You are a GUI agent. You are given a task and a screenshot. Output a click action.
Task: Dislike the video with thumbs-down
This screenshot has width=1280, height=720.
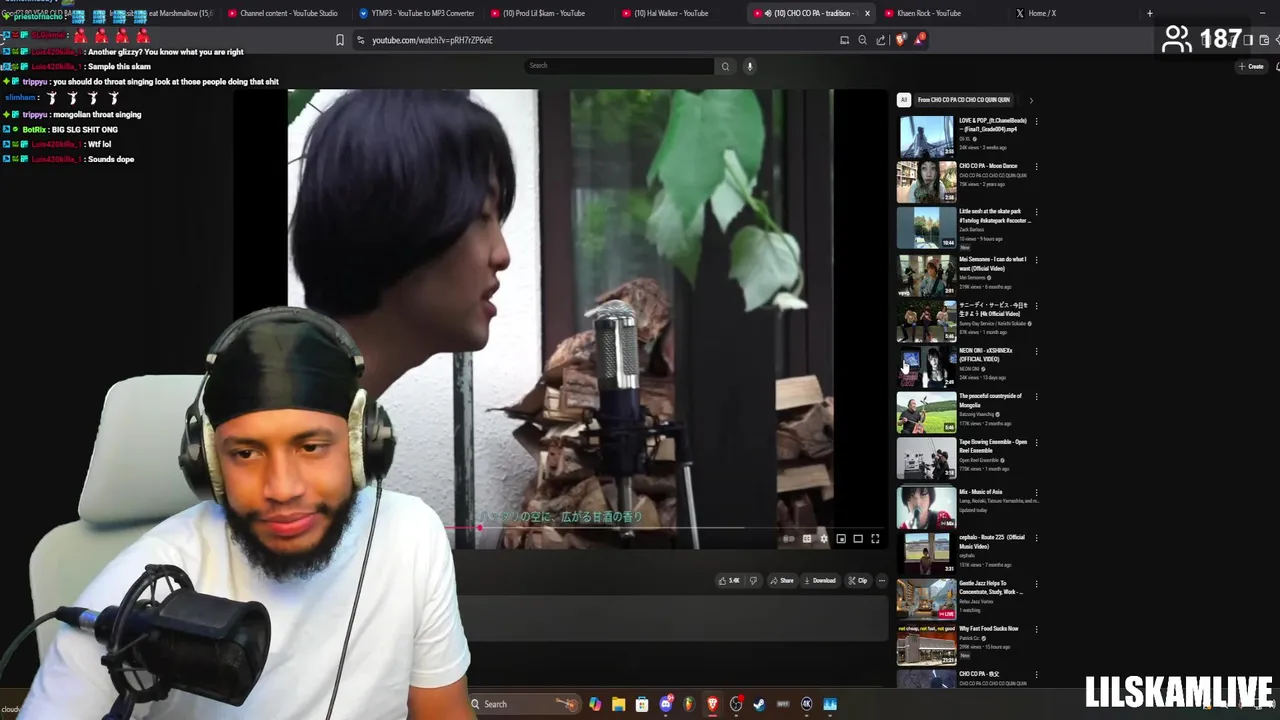click(x=753, y=581)
